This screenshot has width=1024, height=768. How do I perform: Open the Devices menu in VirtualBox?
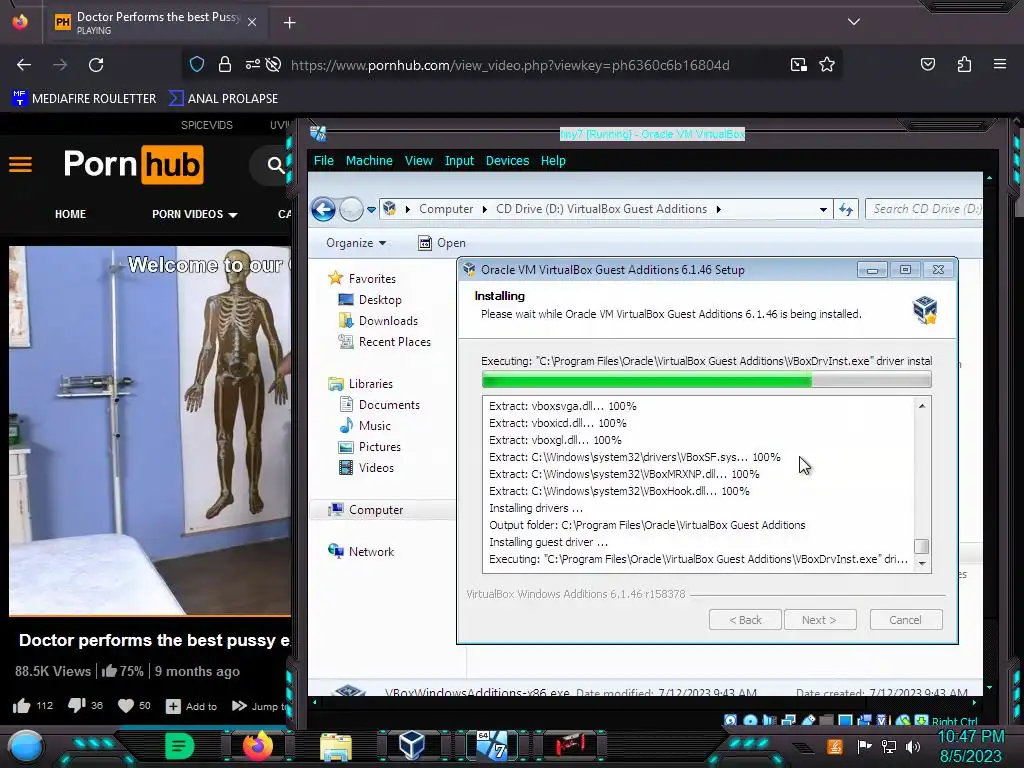pos(507,161)
